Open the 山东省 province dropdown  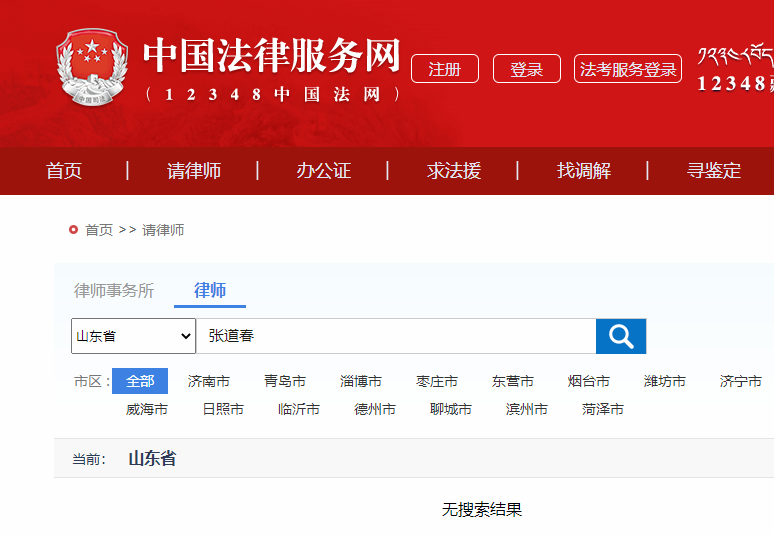click(x=133, y=336)
